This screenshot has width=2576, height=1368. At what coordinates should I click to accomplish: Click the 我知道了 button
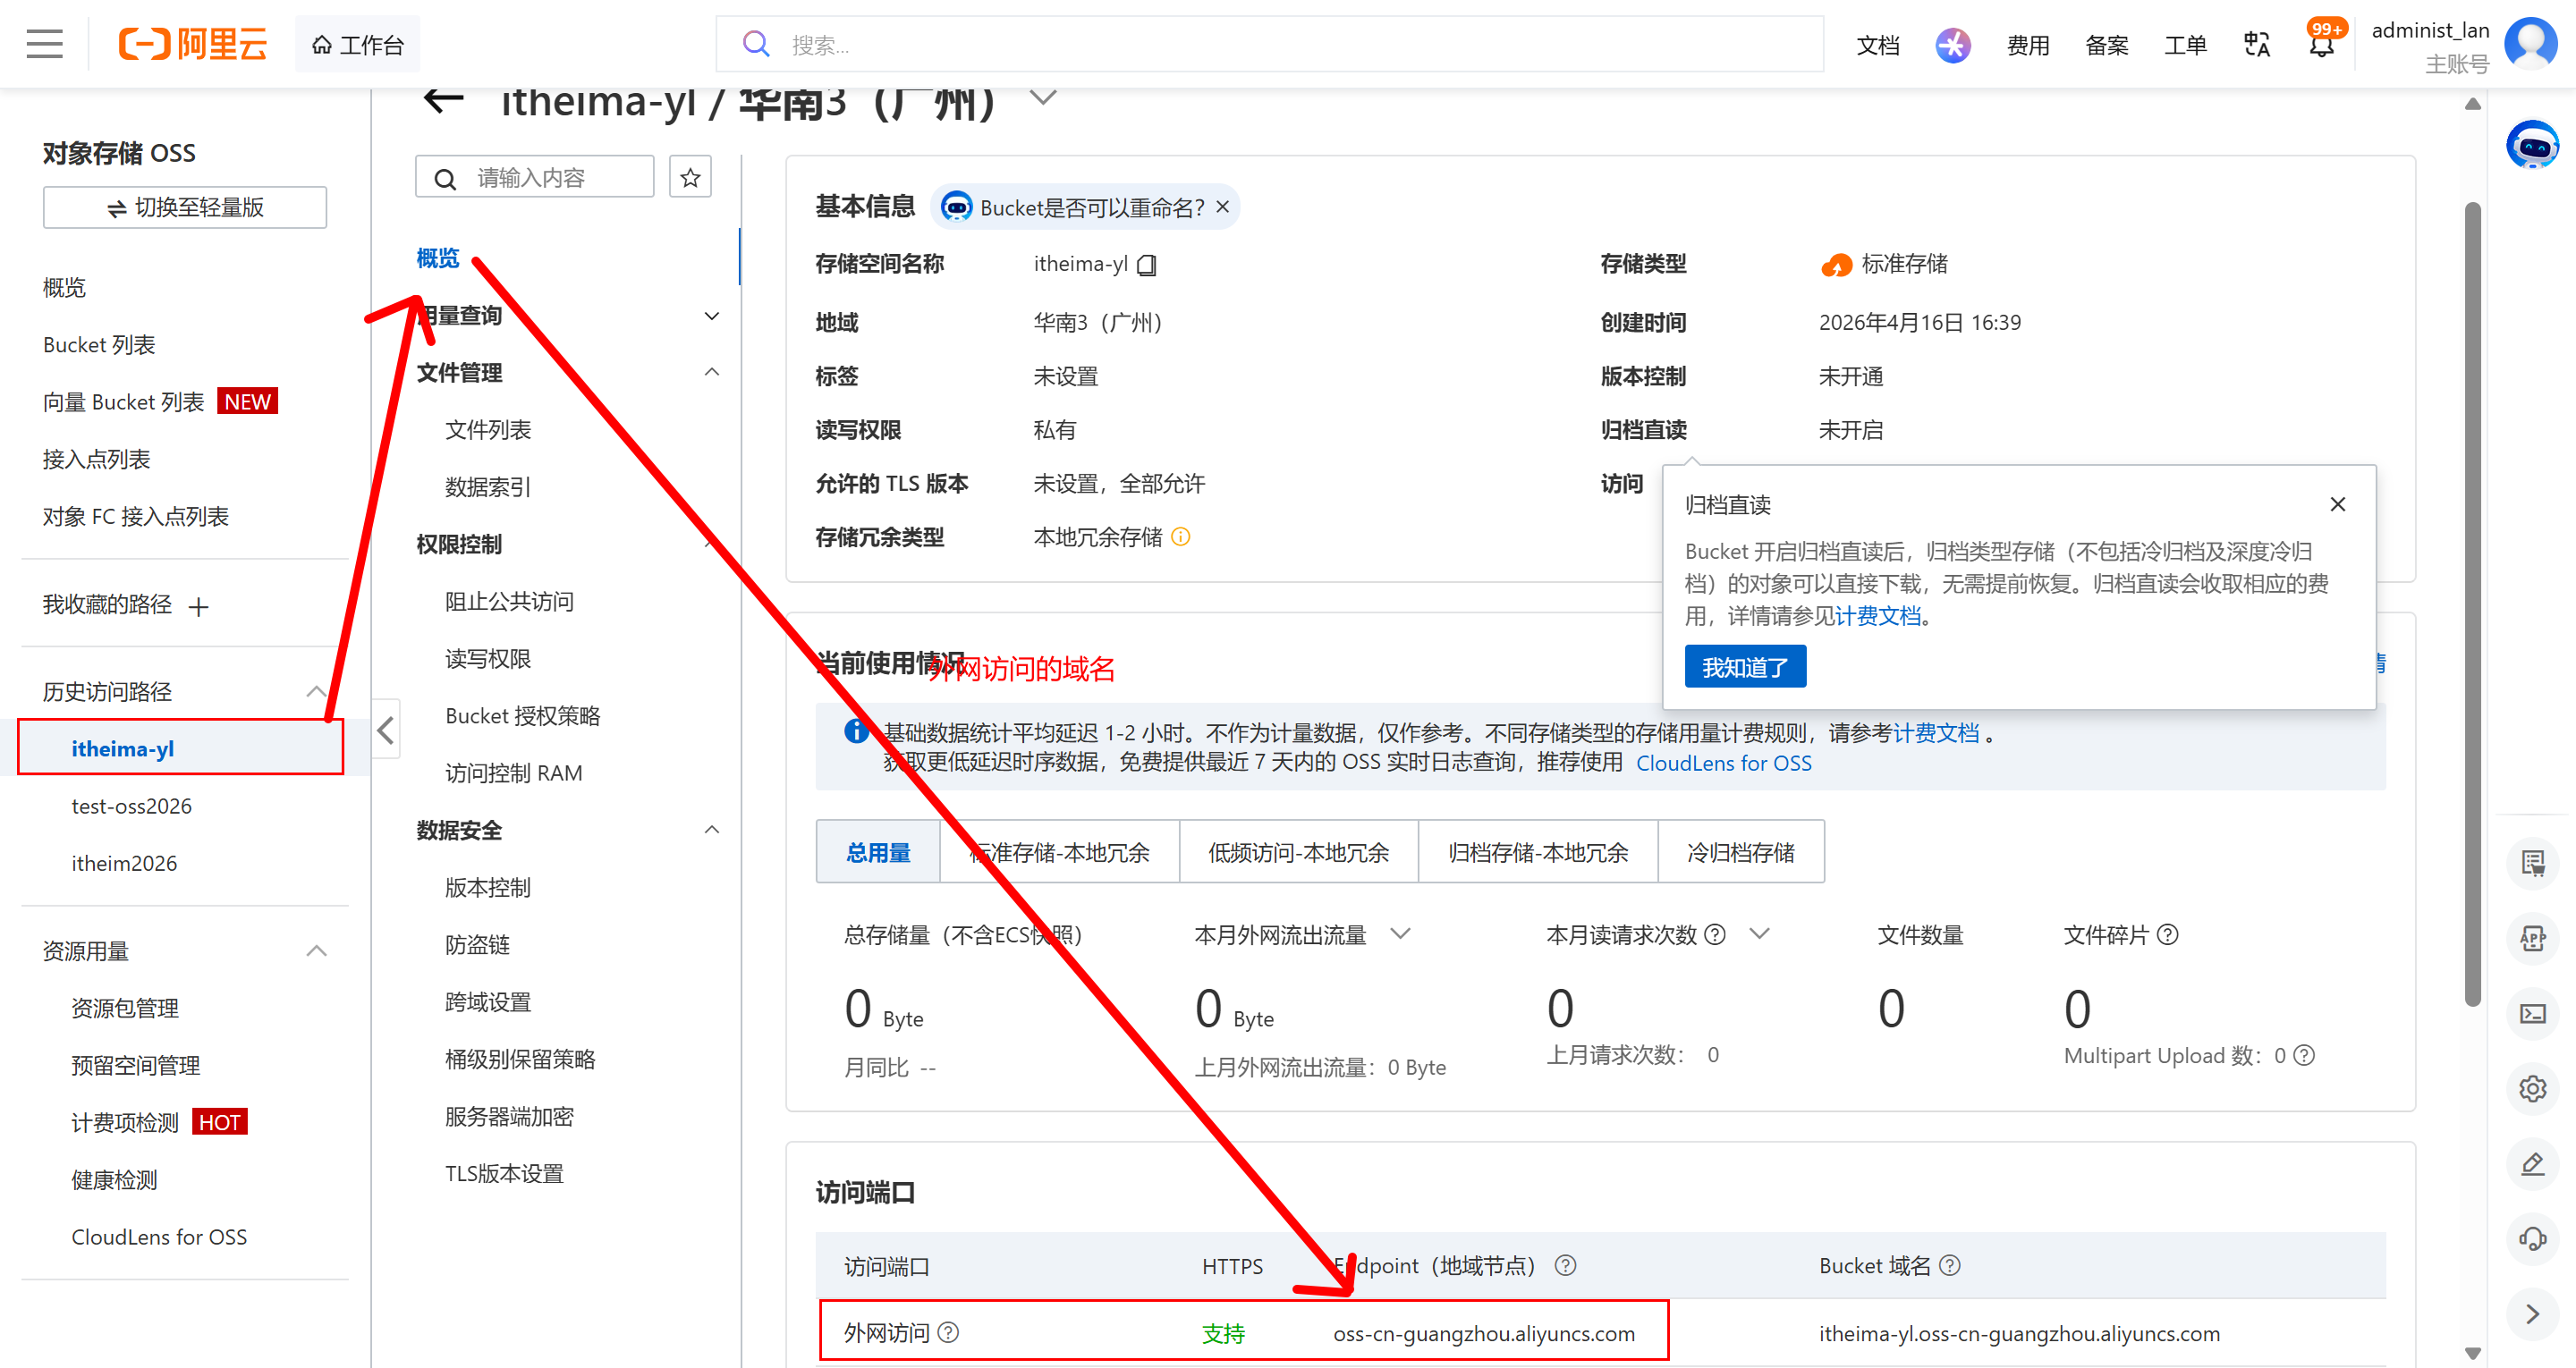pyautogui.click(x=1745, y=667)
